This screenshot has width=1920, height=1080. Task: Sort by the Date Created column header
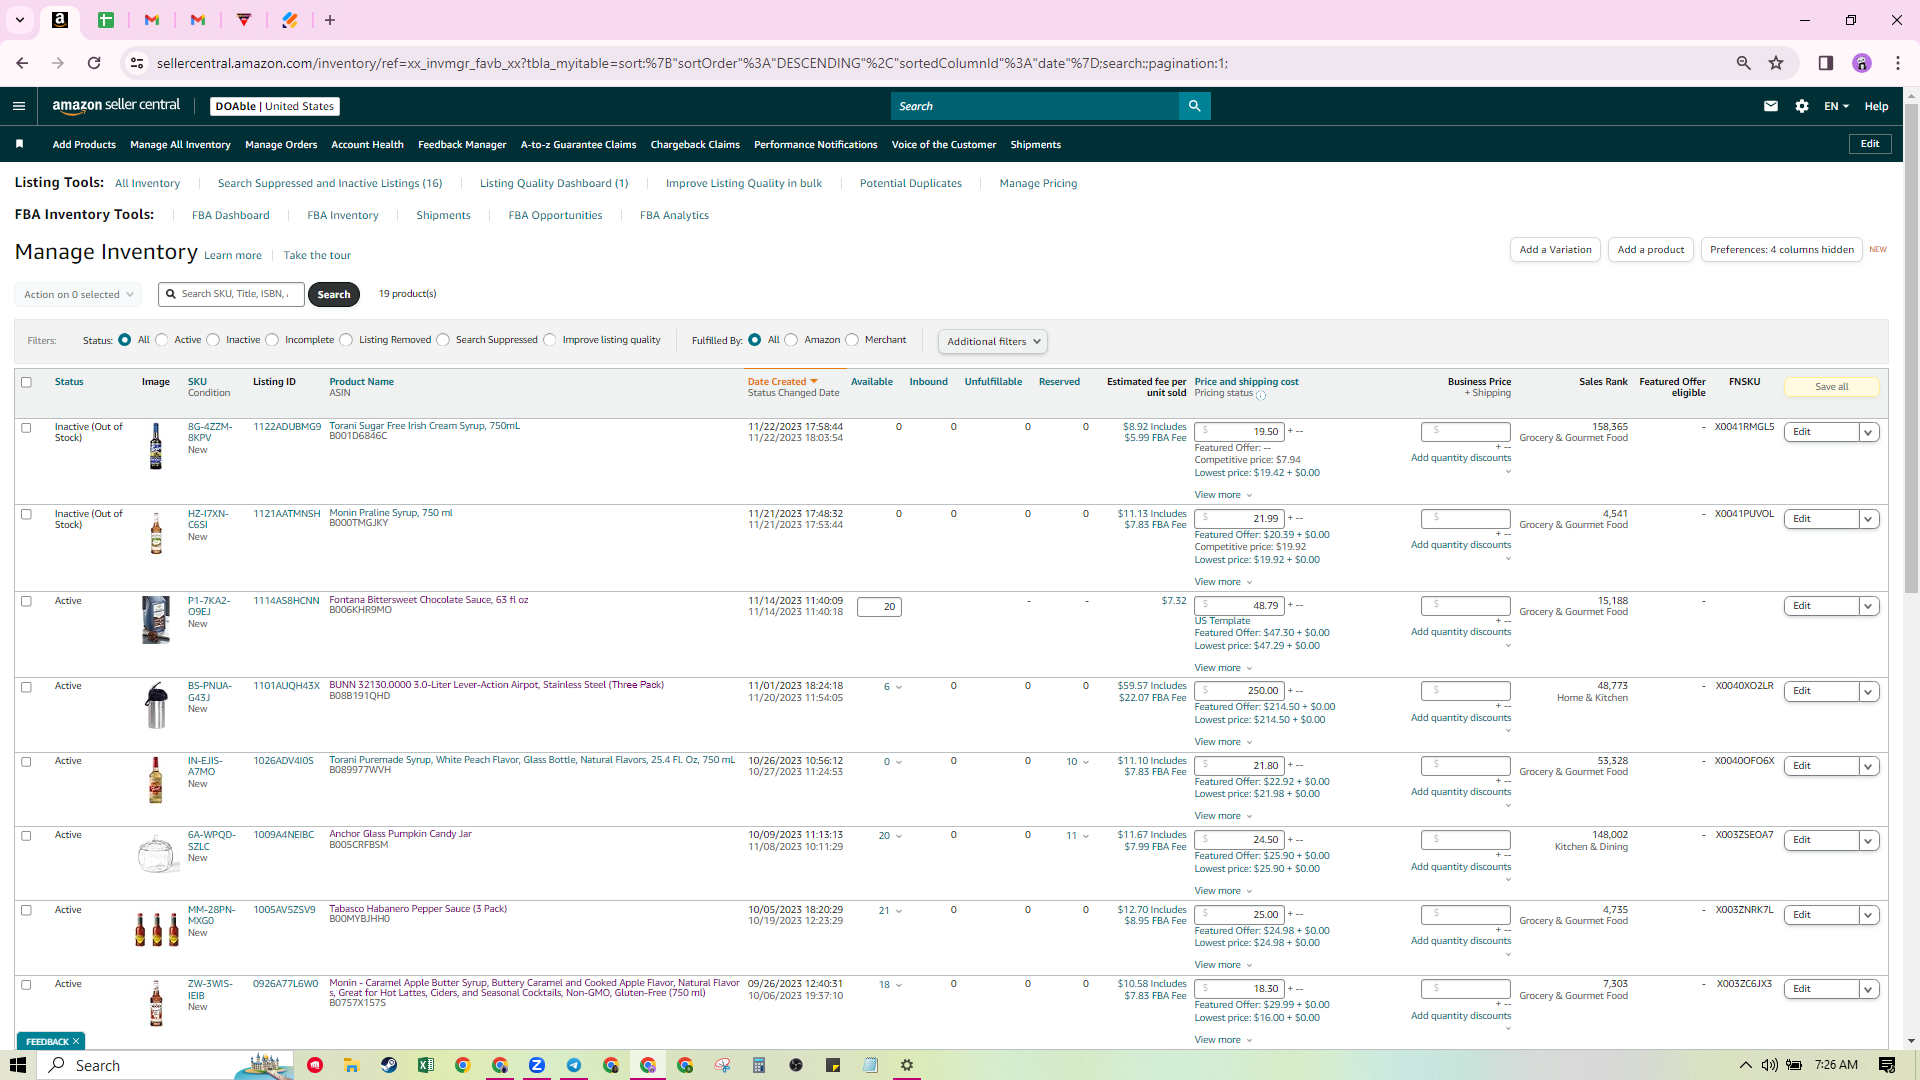pos(782,382)
